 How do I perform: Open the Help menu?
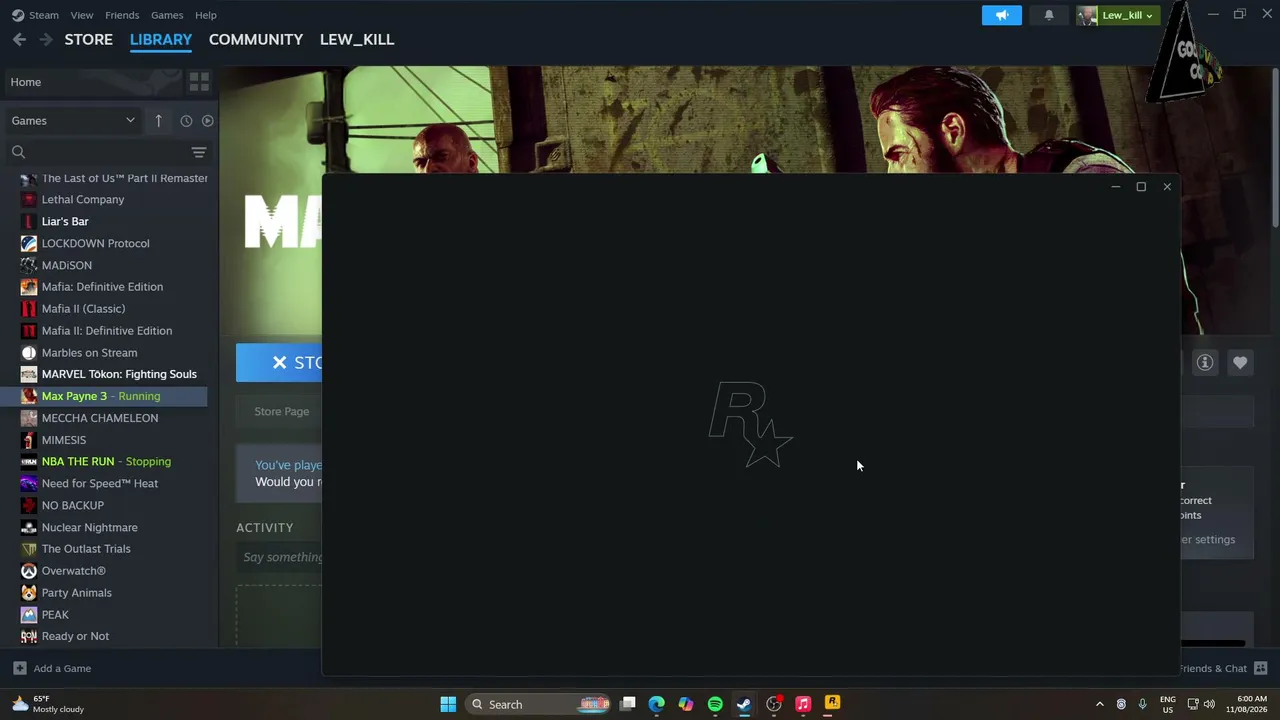point(206,15)
